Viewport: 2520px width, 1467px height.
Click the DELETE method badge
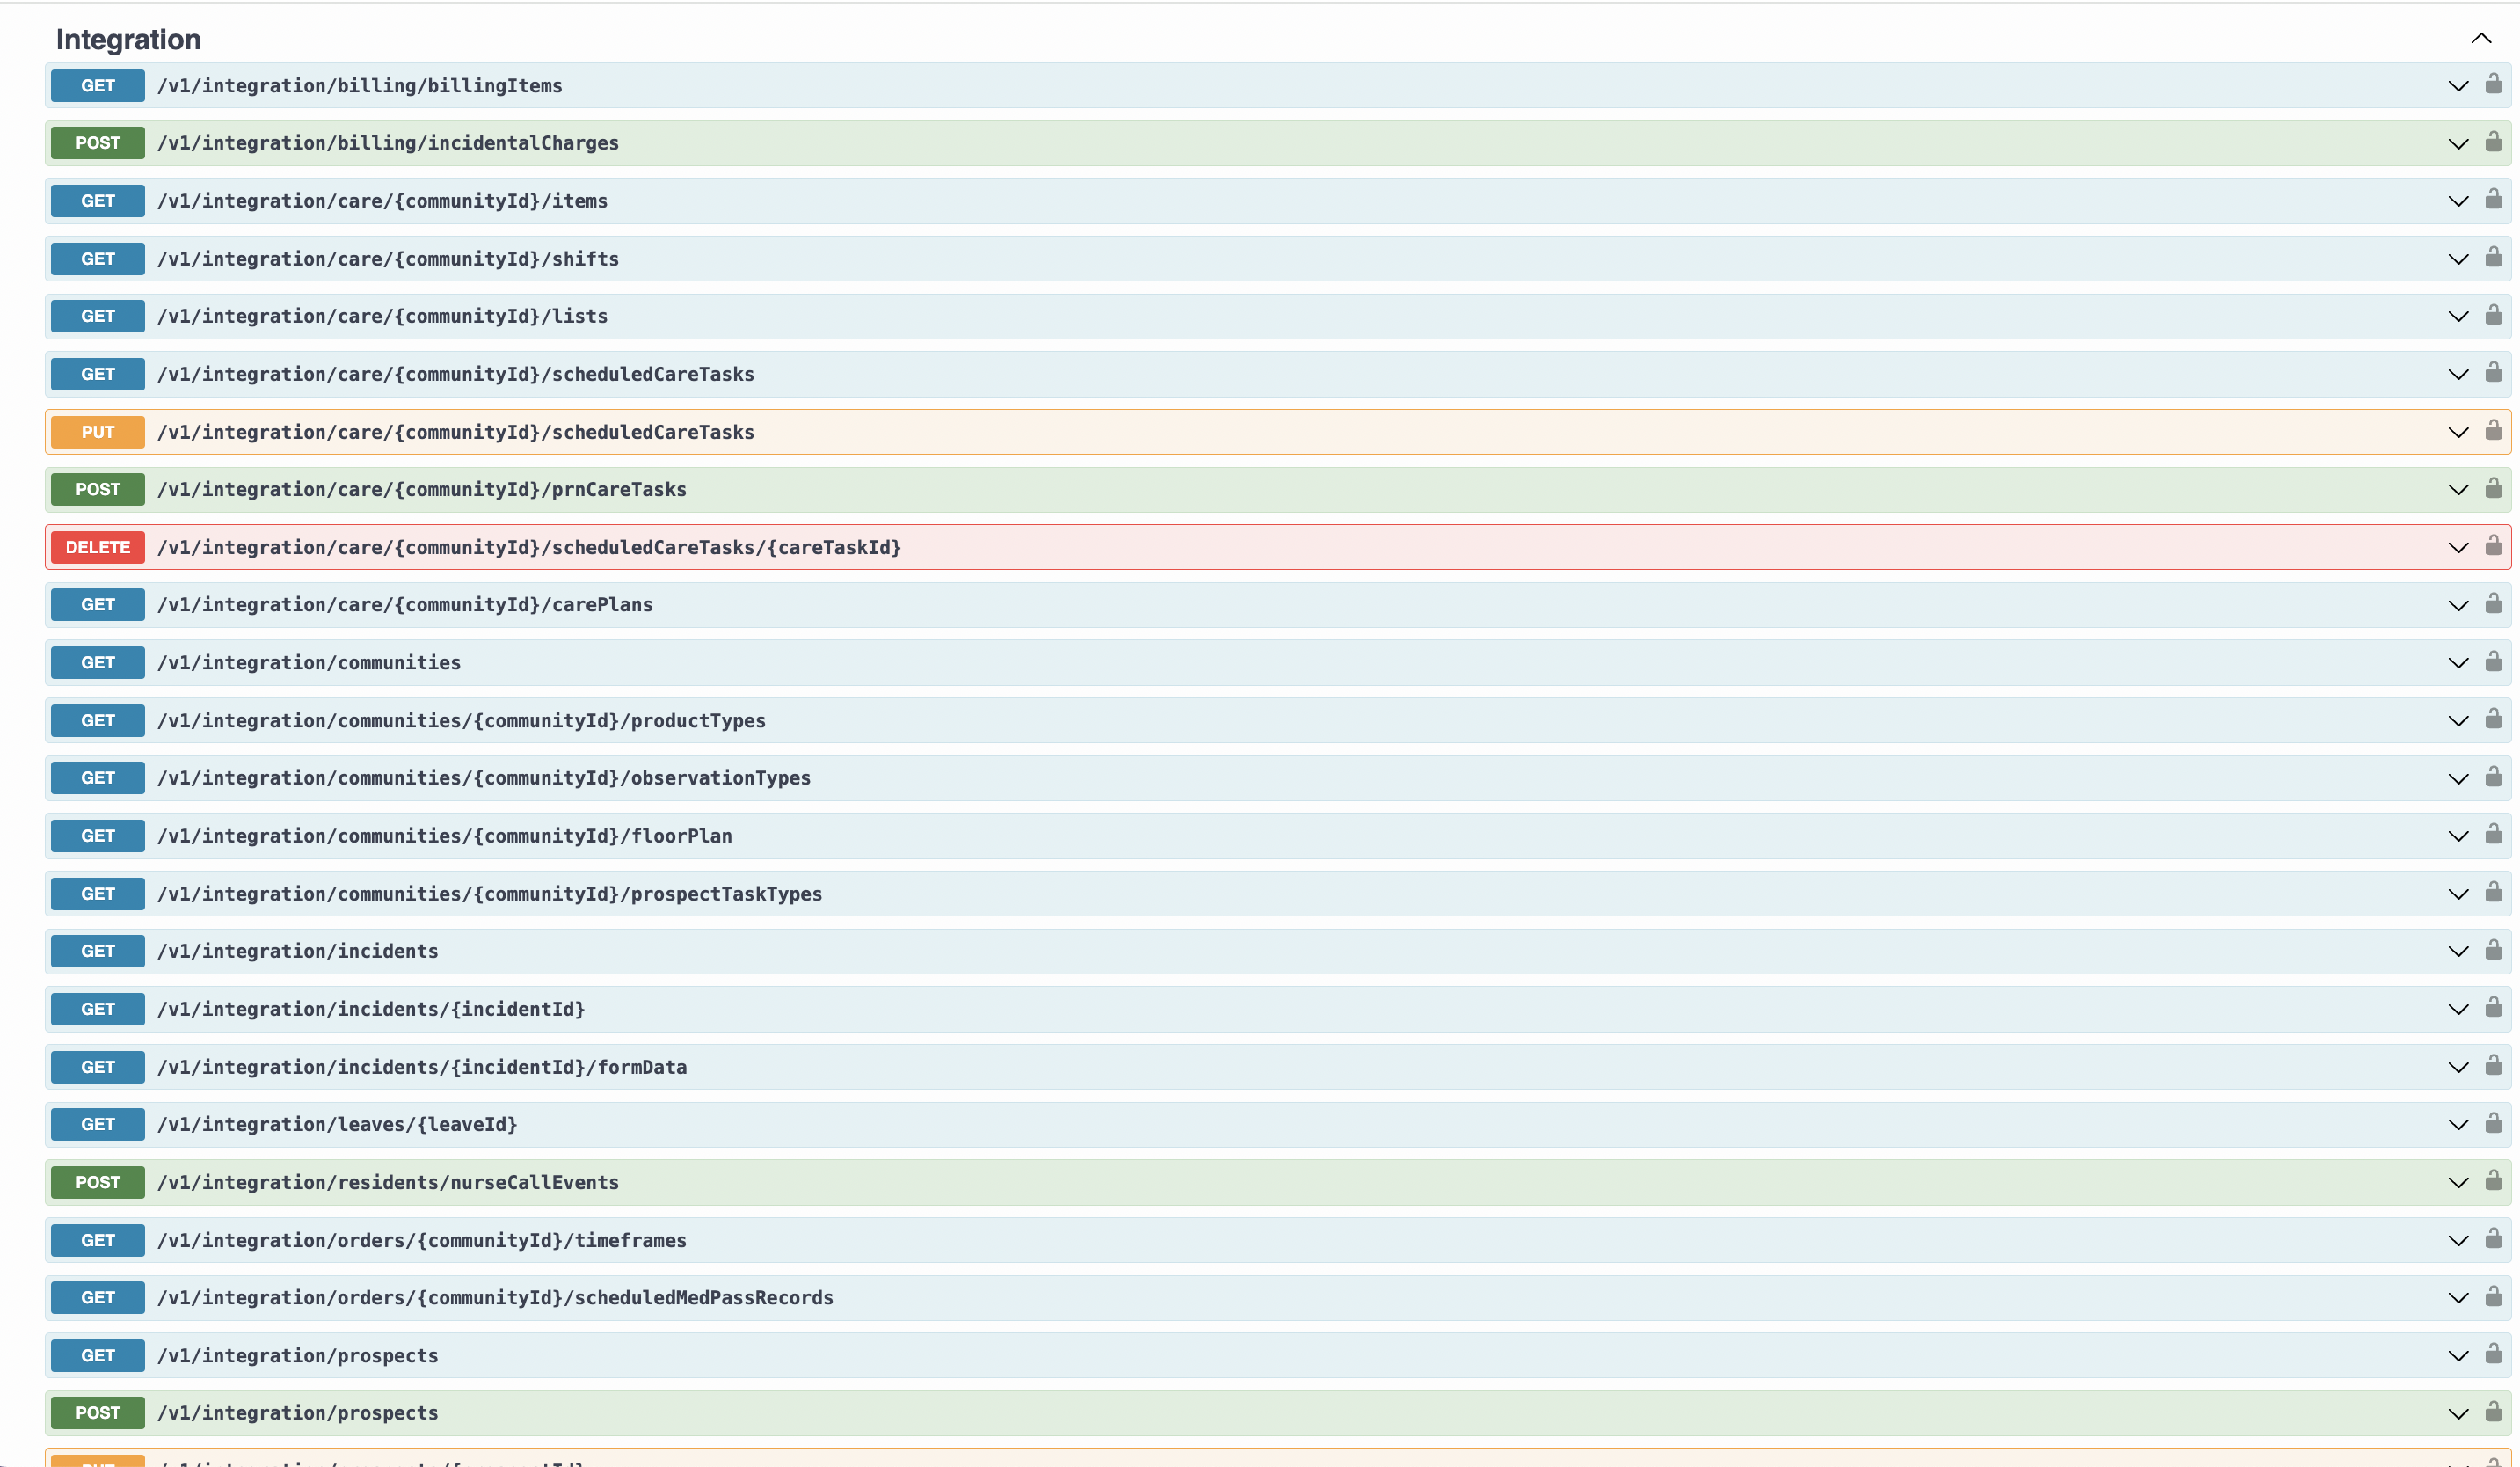98,547
